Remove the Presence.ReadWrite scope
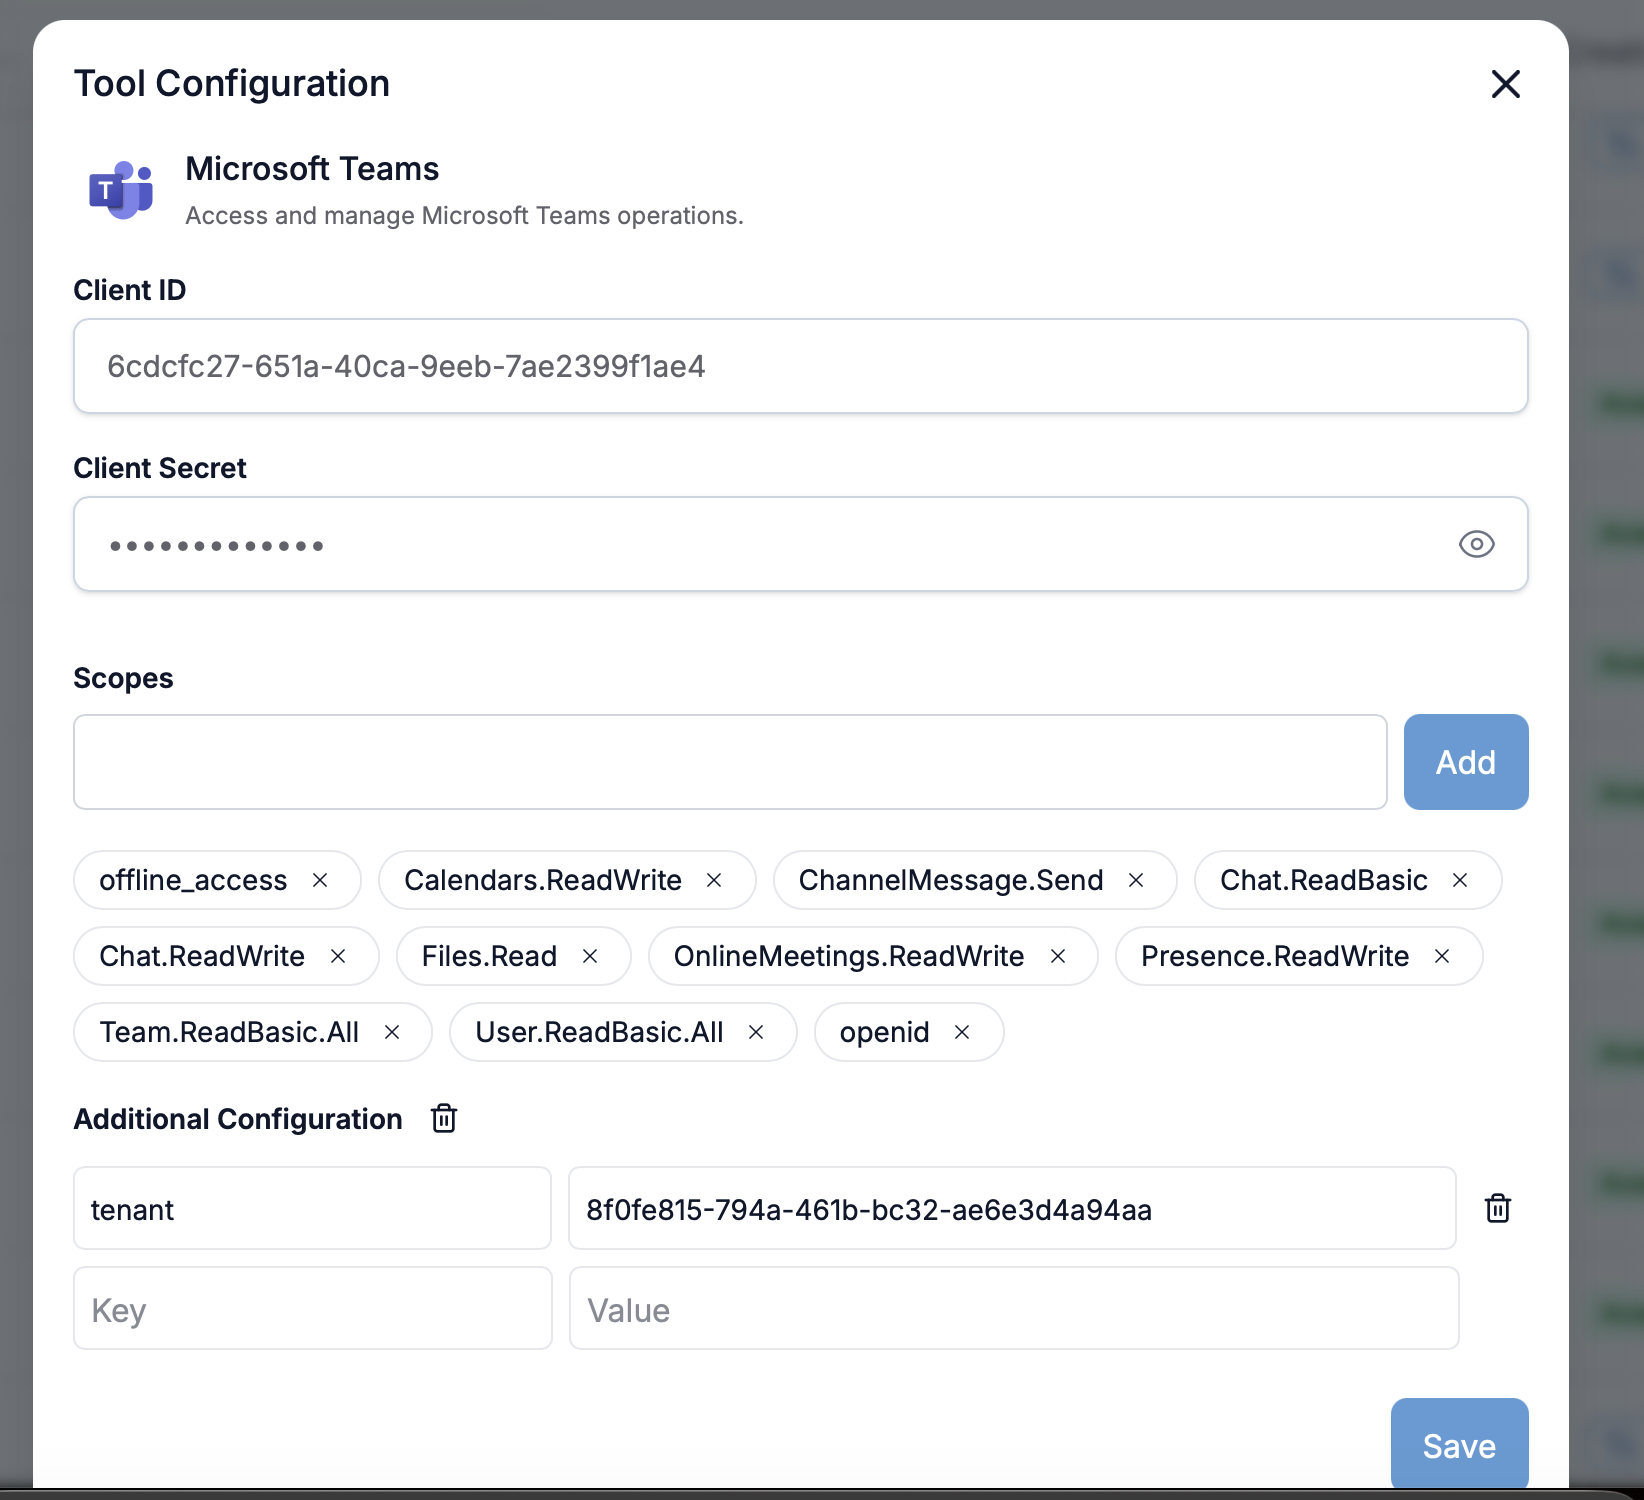Image resolution: width=1644 pixels, height=1500 pixels. (x=1442, y=956)
